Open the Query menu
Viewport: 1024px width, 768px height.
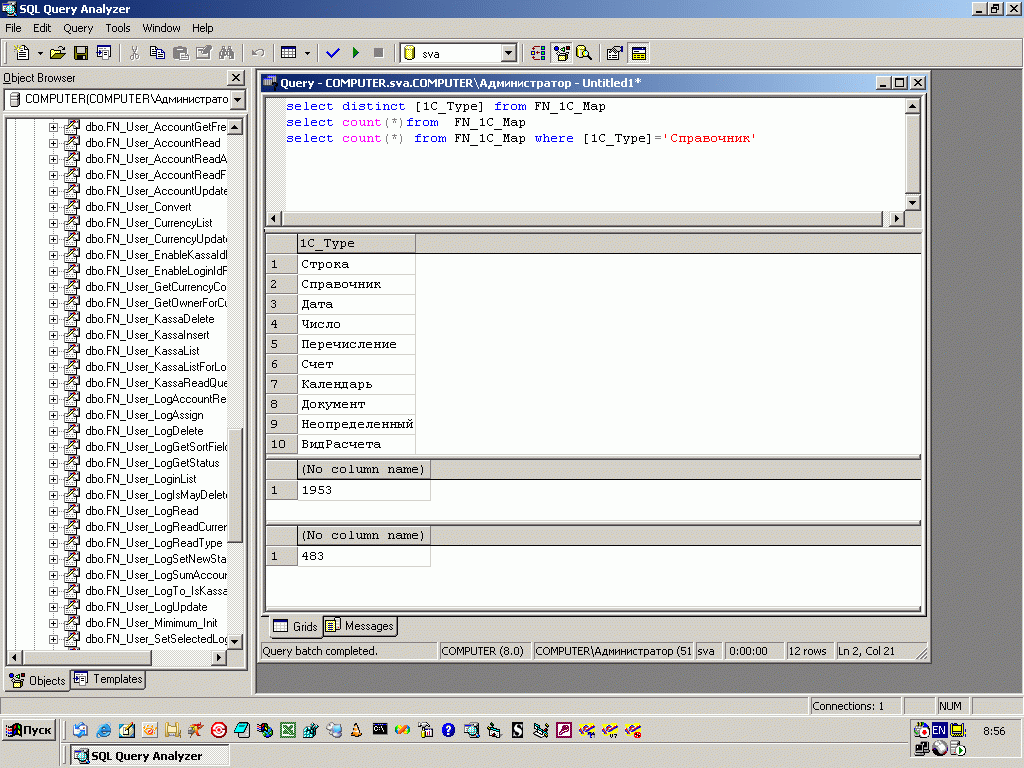(x=78, y=28)
